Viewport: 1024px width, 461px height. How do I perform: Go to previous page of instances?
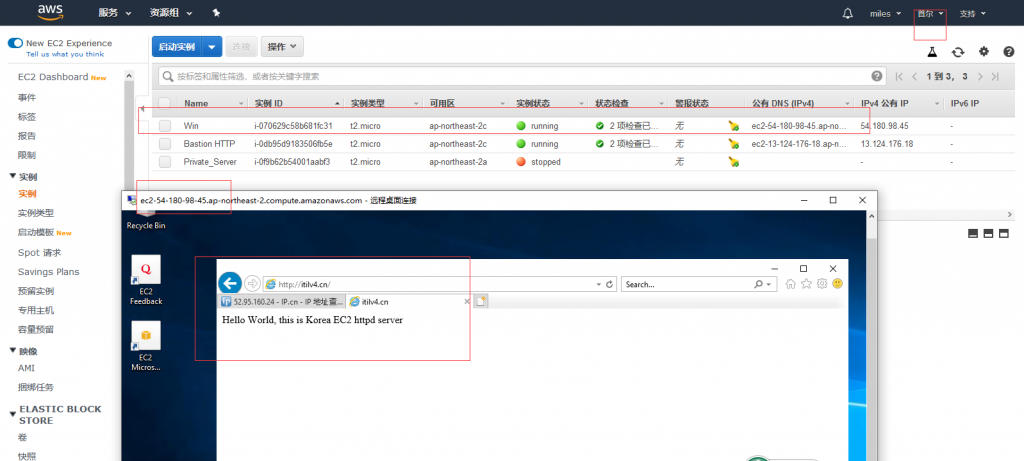click(x=915, y=76)
